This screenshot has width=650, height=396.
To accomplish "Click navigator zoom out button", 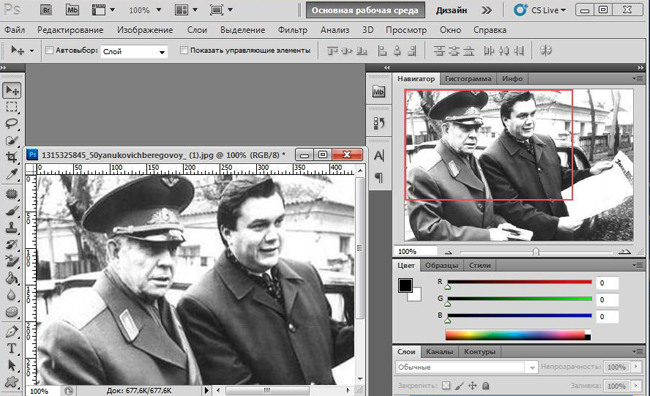I will click(448, 252).
